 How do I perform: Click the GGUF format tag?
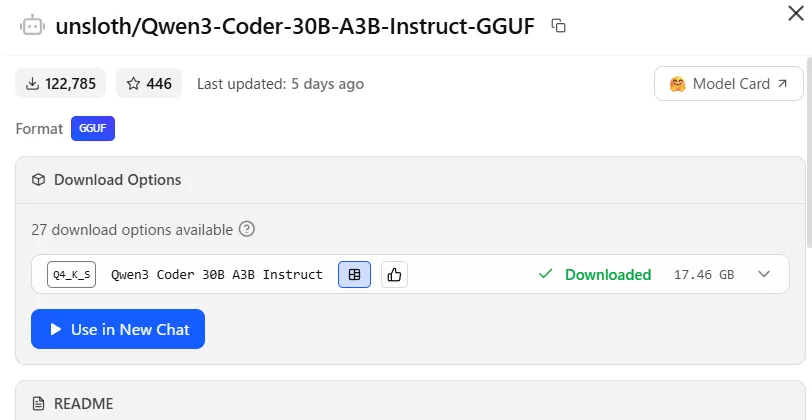pos(93,129)
